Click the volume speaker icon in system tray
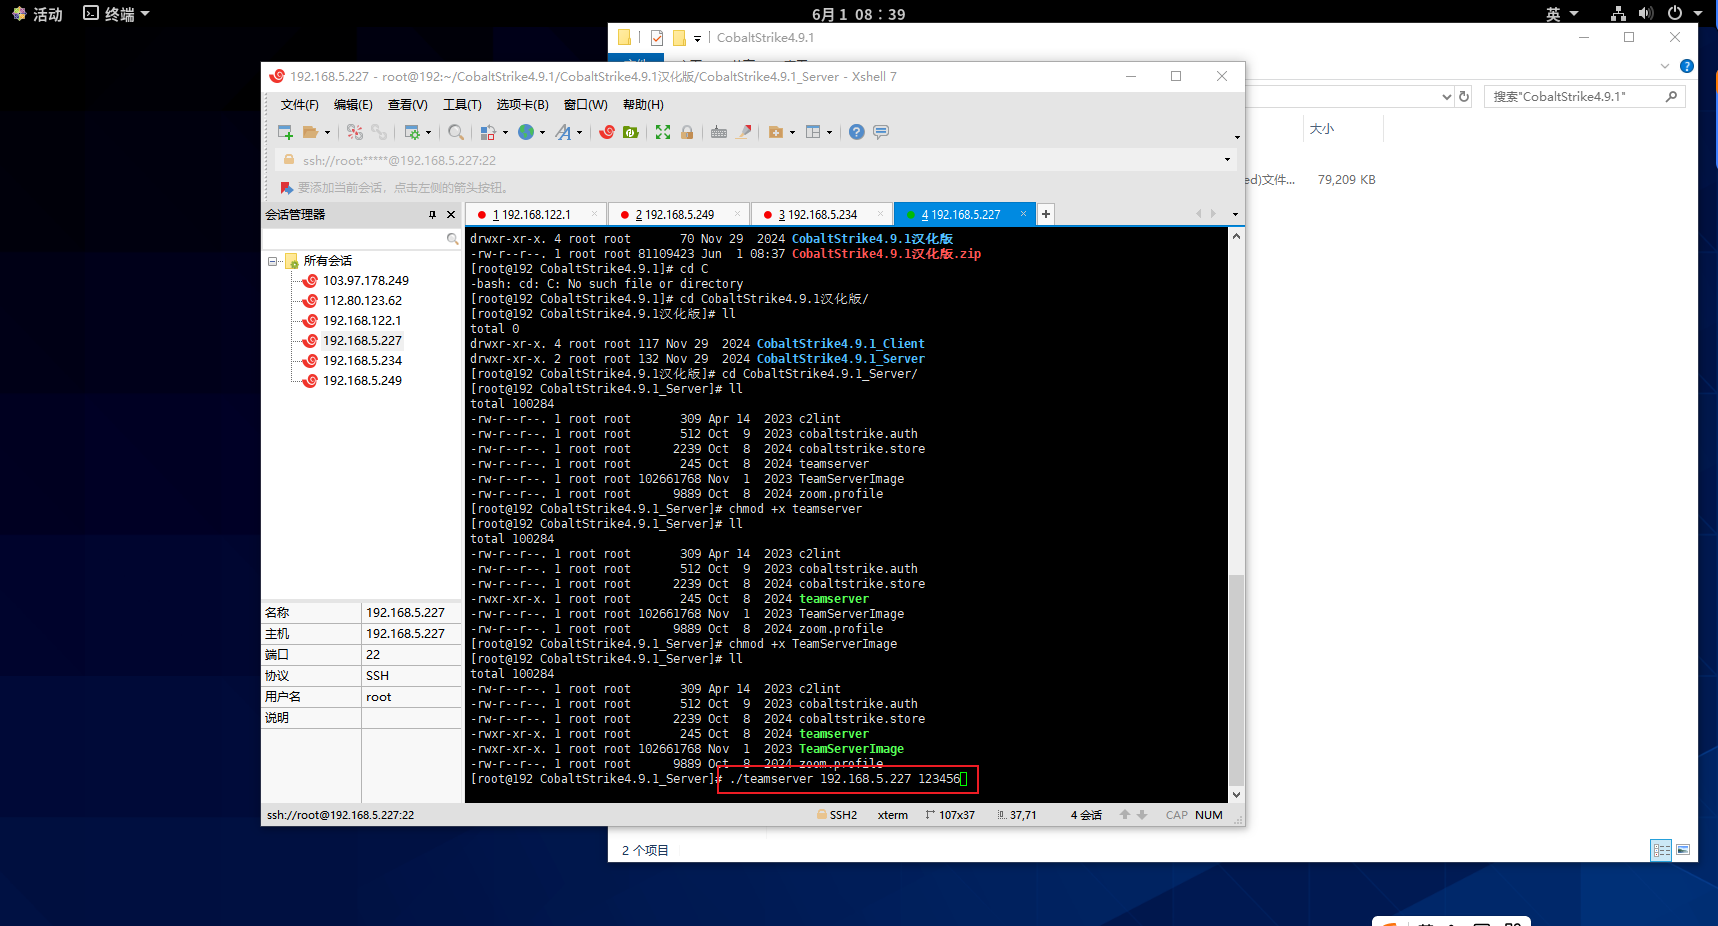1718x926 pixels. (1646, 14)
